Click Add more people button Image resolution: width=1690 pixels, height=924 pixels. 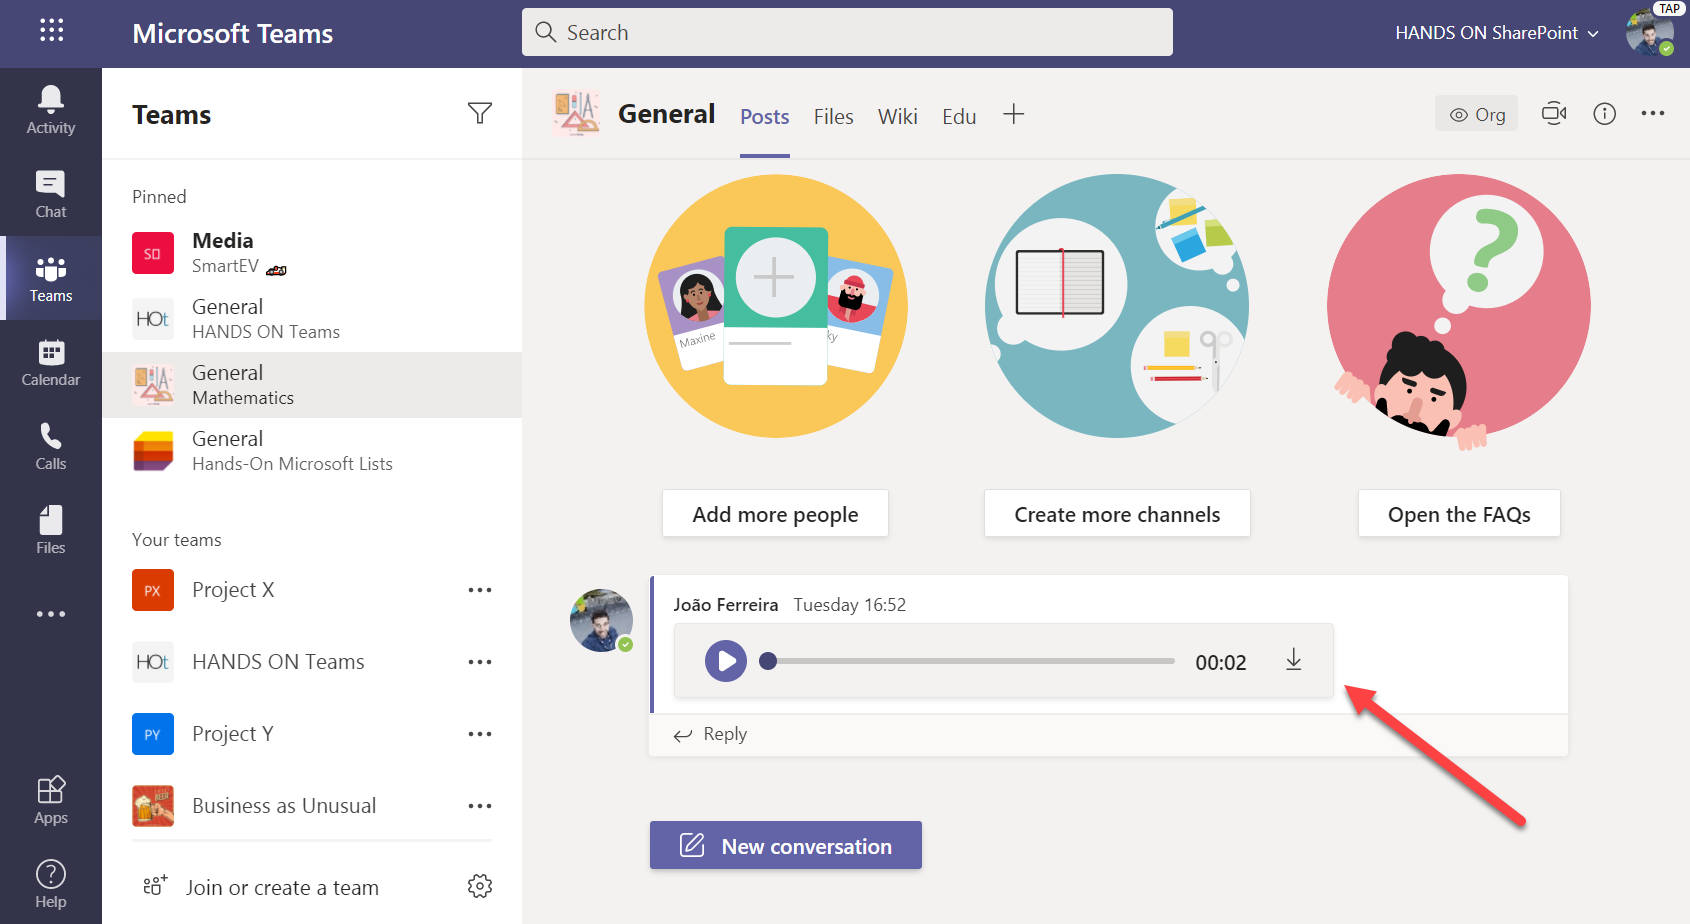775,514
